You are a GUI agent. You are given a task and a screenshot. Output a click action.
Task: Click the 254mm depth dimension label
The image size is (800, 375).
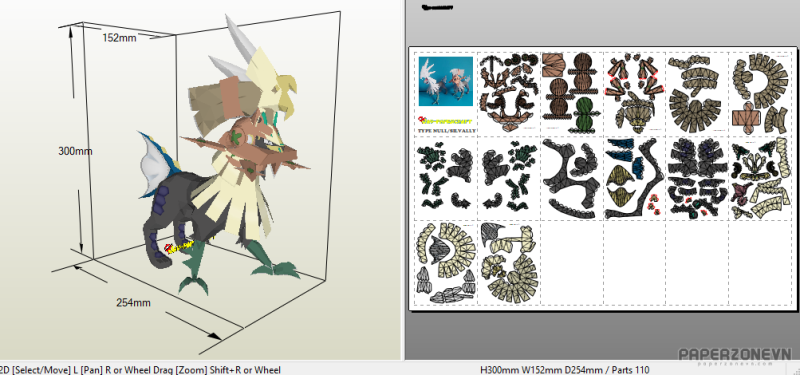[x=133, y=303]
